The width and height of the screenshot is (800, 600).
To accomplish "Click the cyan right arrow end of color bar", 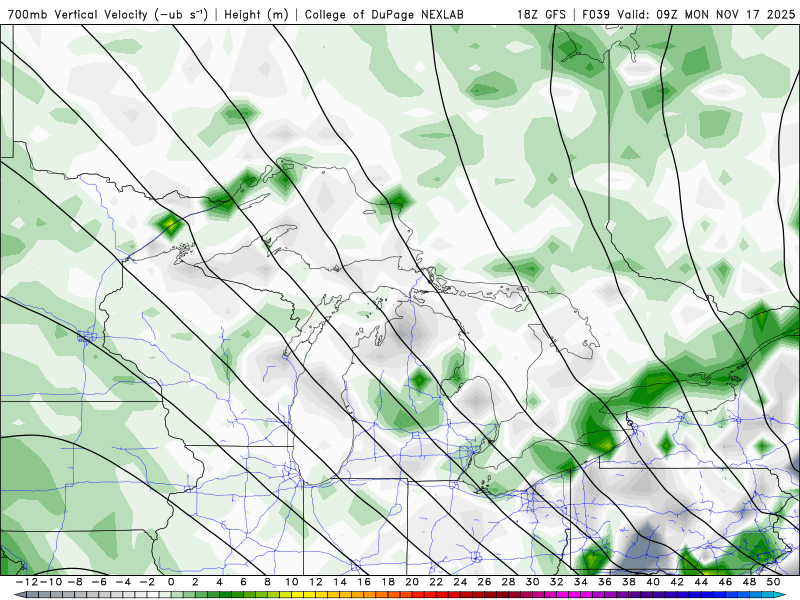I will click(781, 595).
